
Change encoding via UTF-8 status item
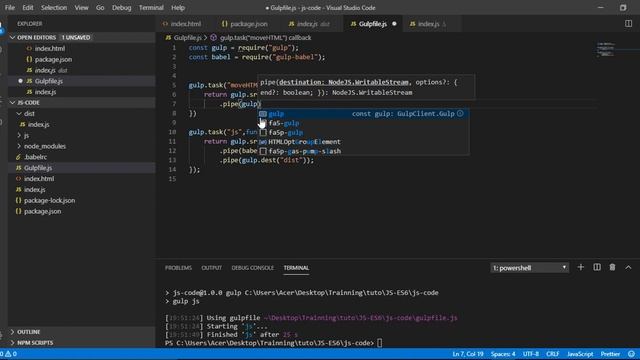point(531,354)
